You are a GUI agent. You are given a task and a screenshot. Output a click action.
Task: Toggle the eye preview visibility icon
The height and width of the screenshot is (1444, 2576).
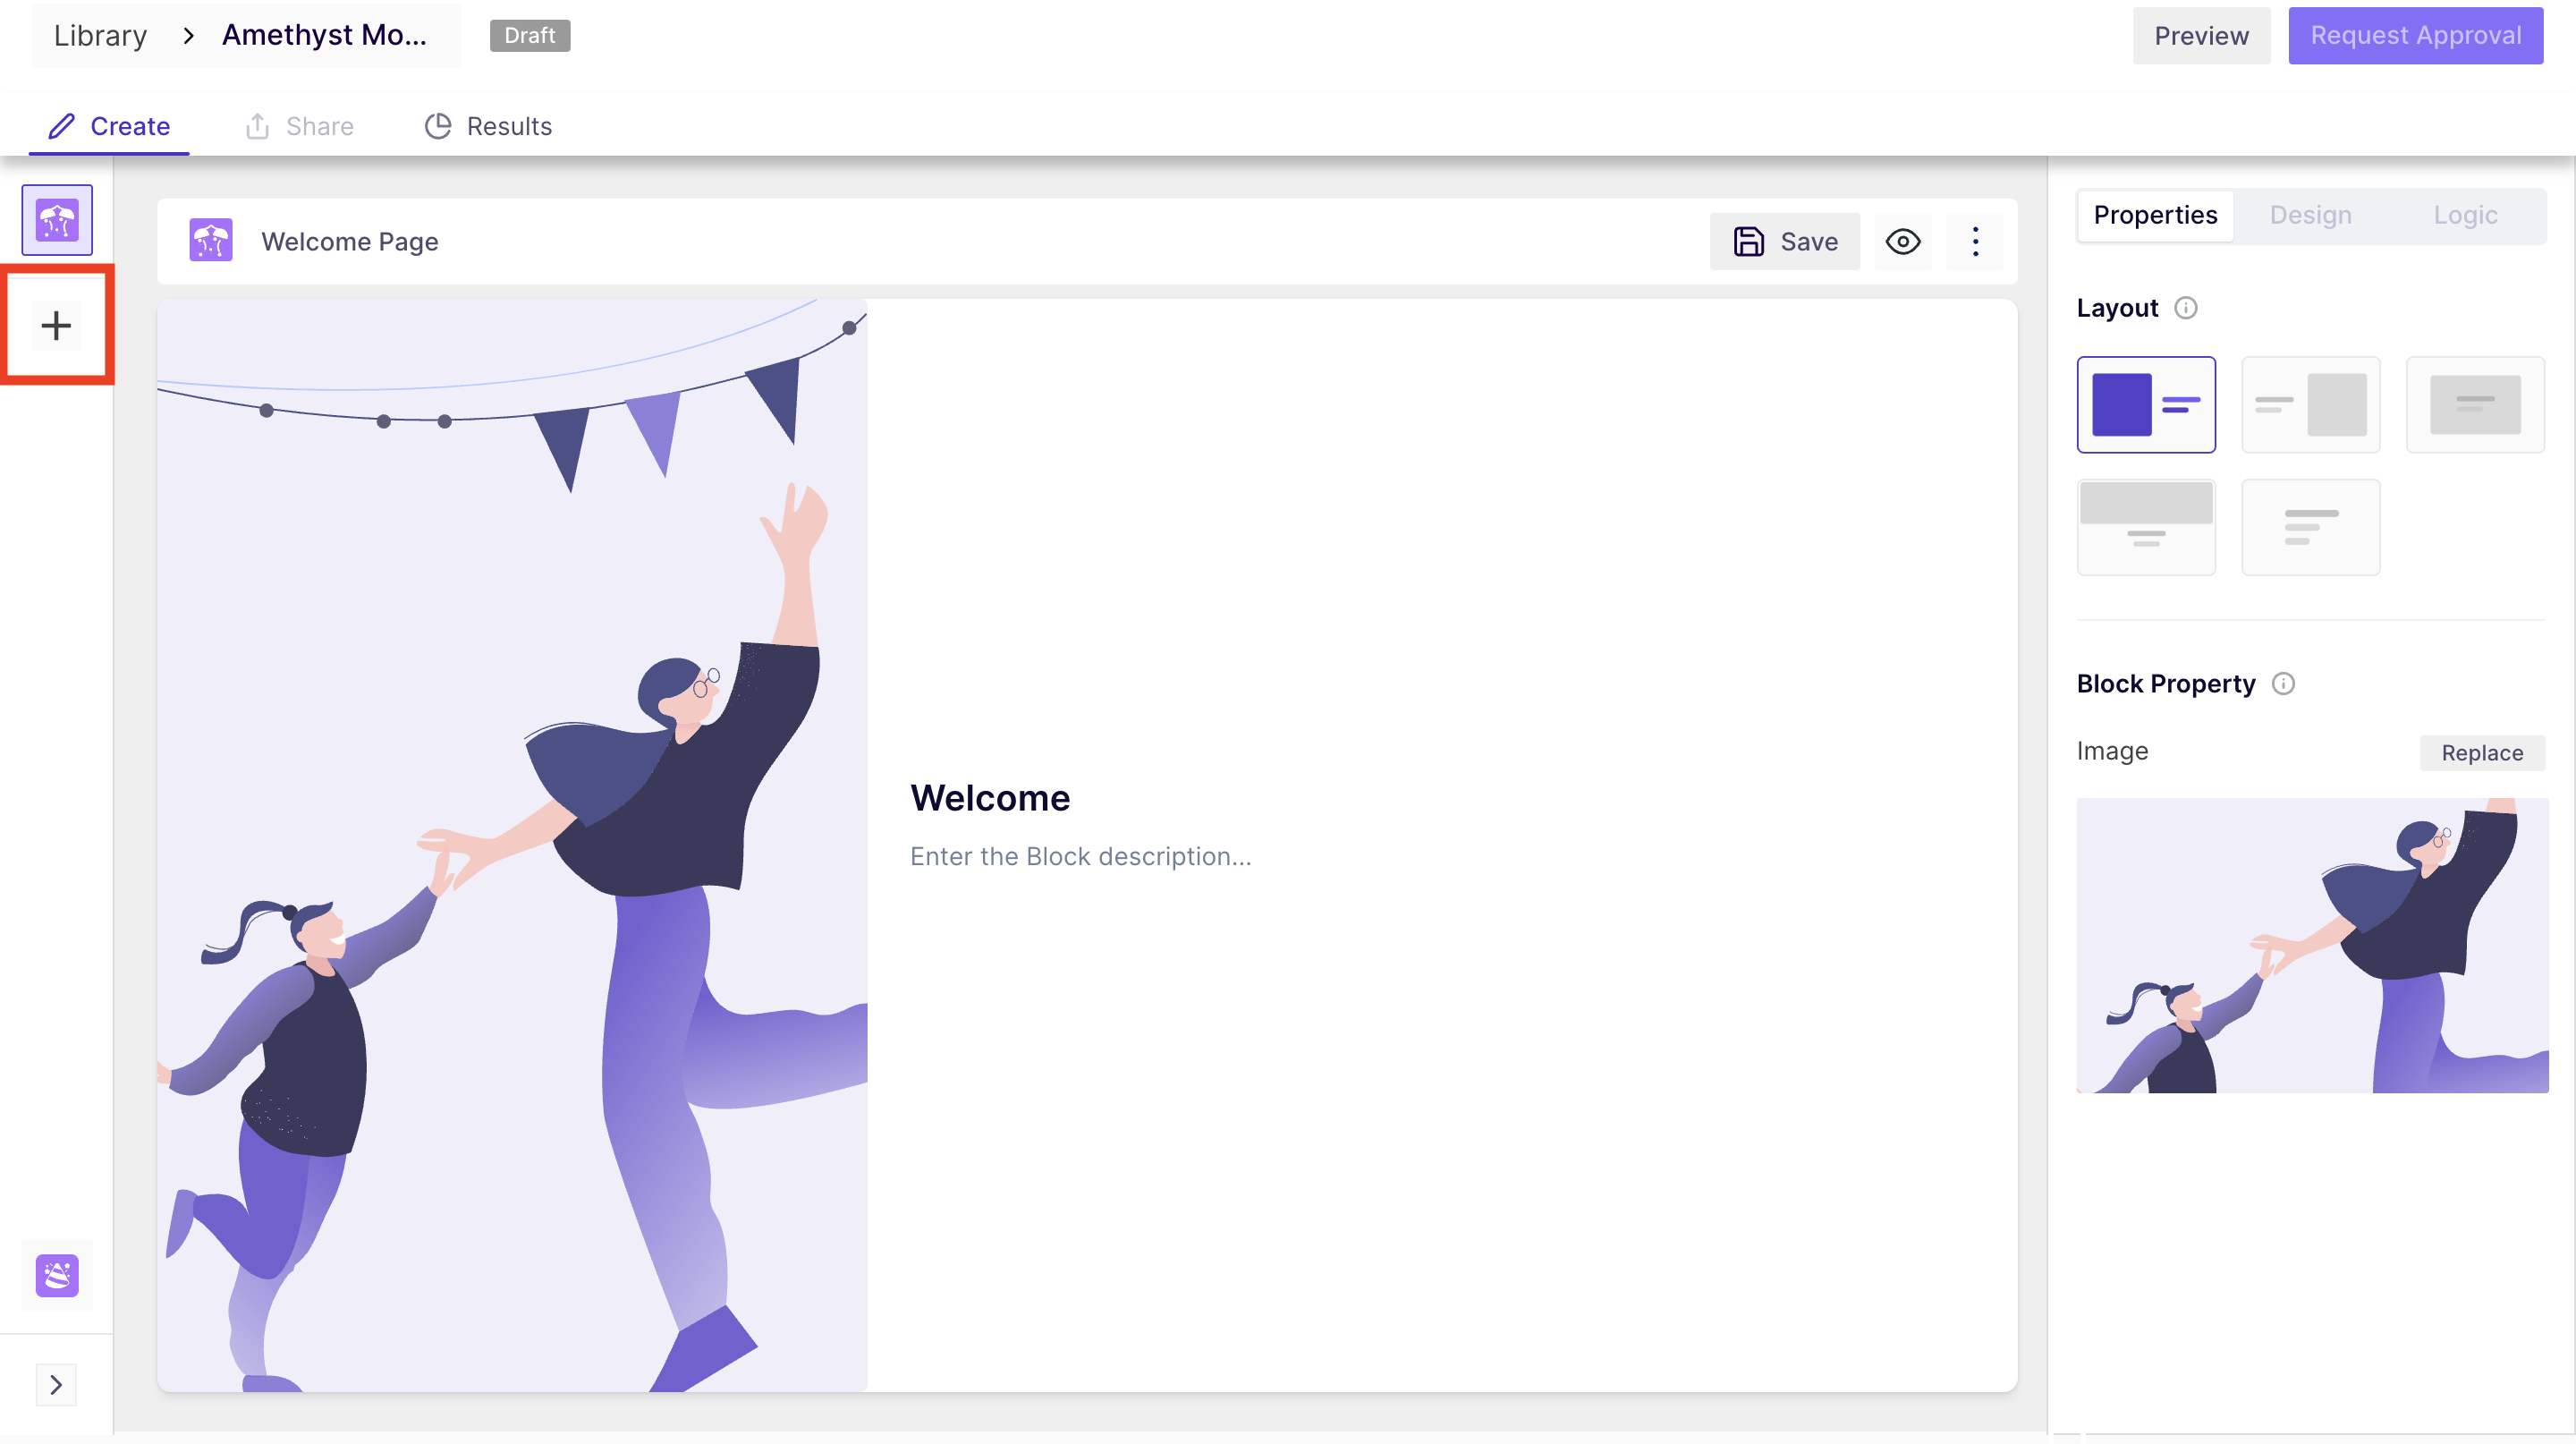tap(1902, 241)
